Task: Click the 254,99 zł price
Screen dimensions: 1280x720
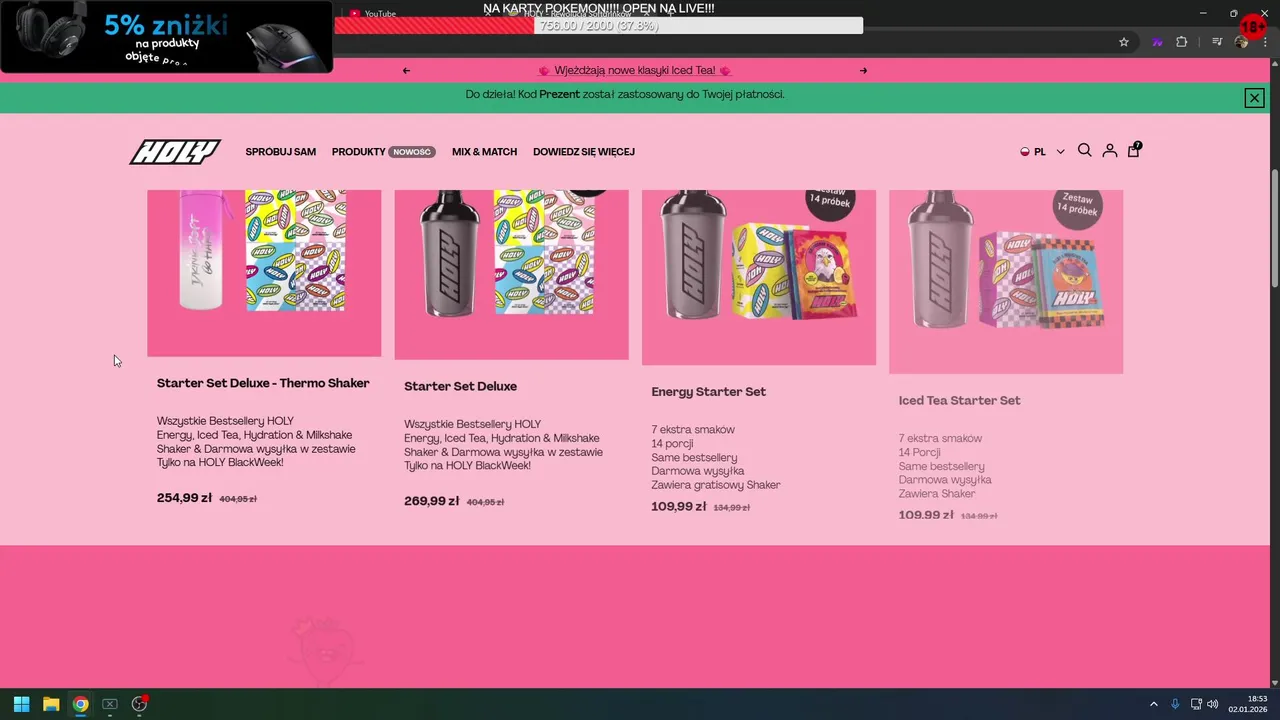Action: [x=184, y=498]
